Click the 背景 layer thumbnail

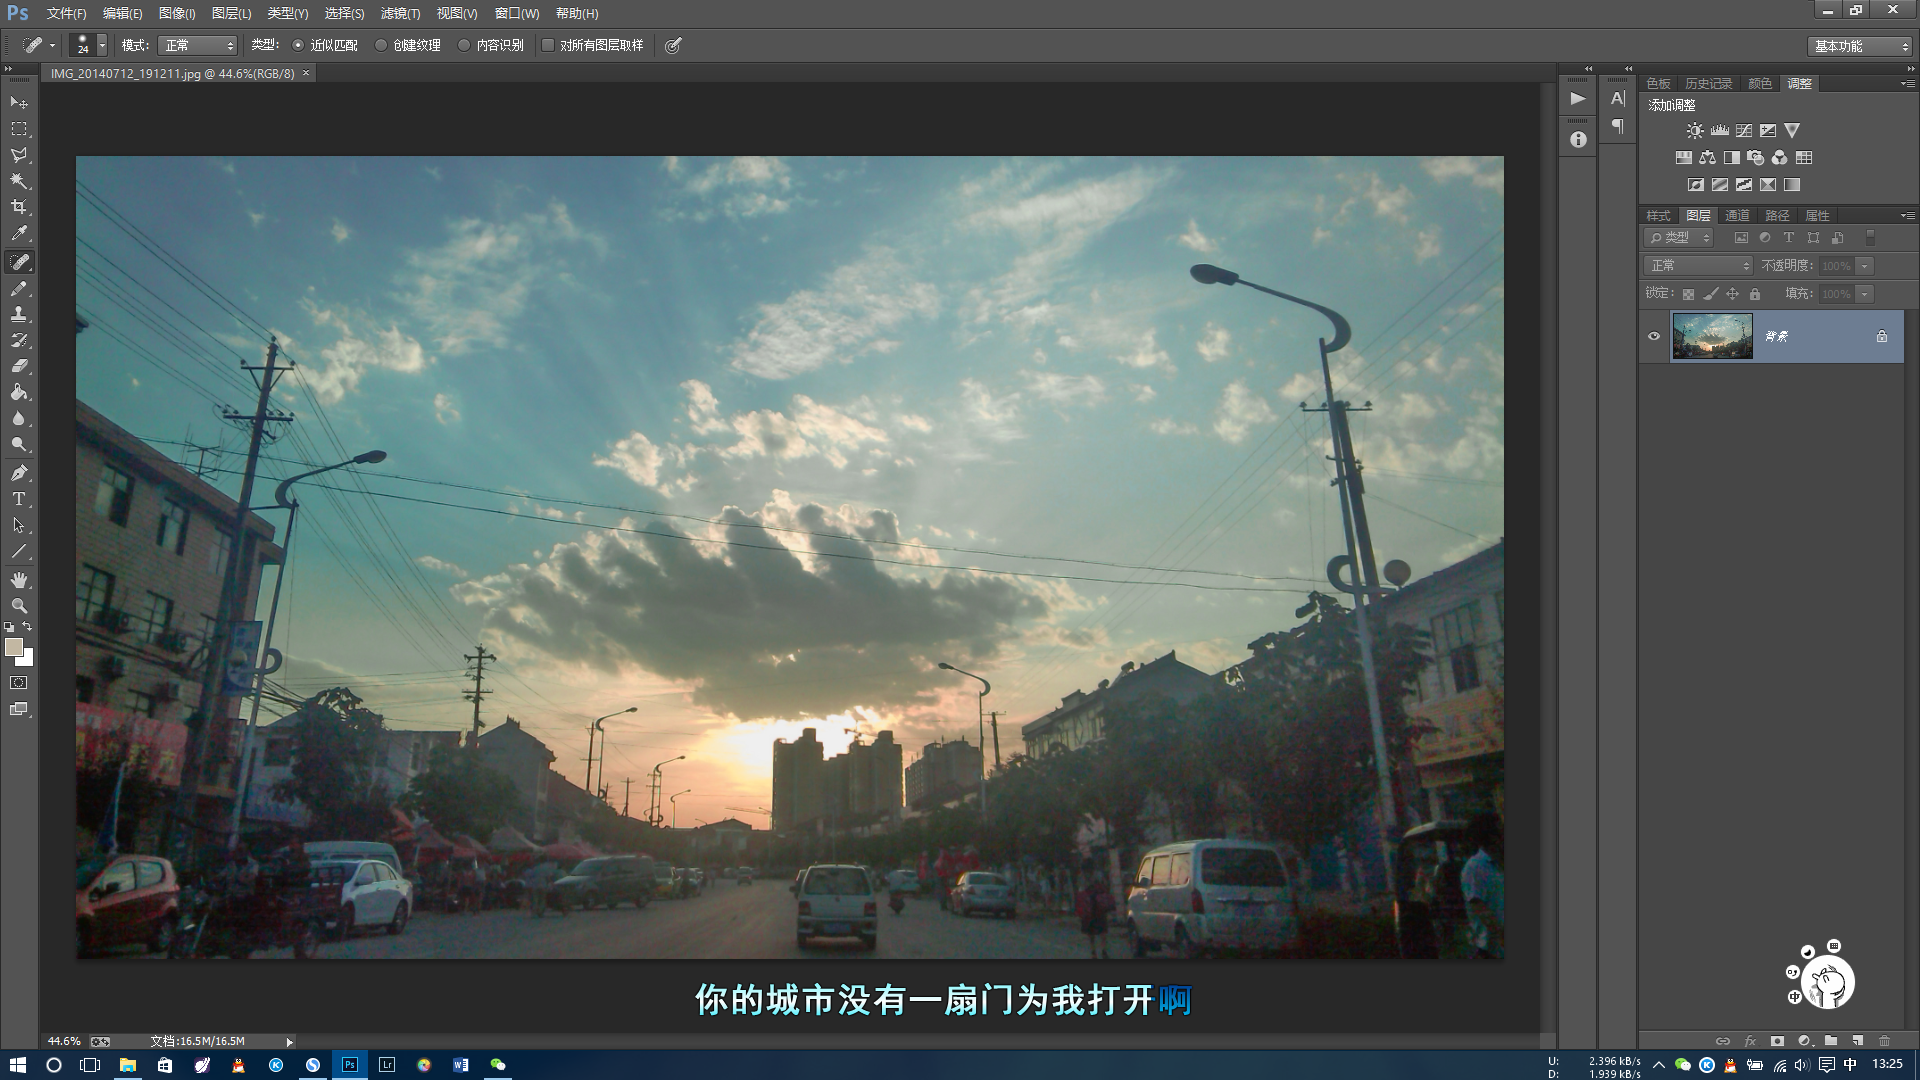click(1712, 336)
